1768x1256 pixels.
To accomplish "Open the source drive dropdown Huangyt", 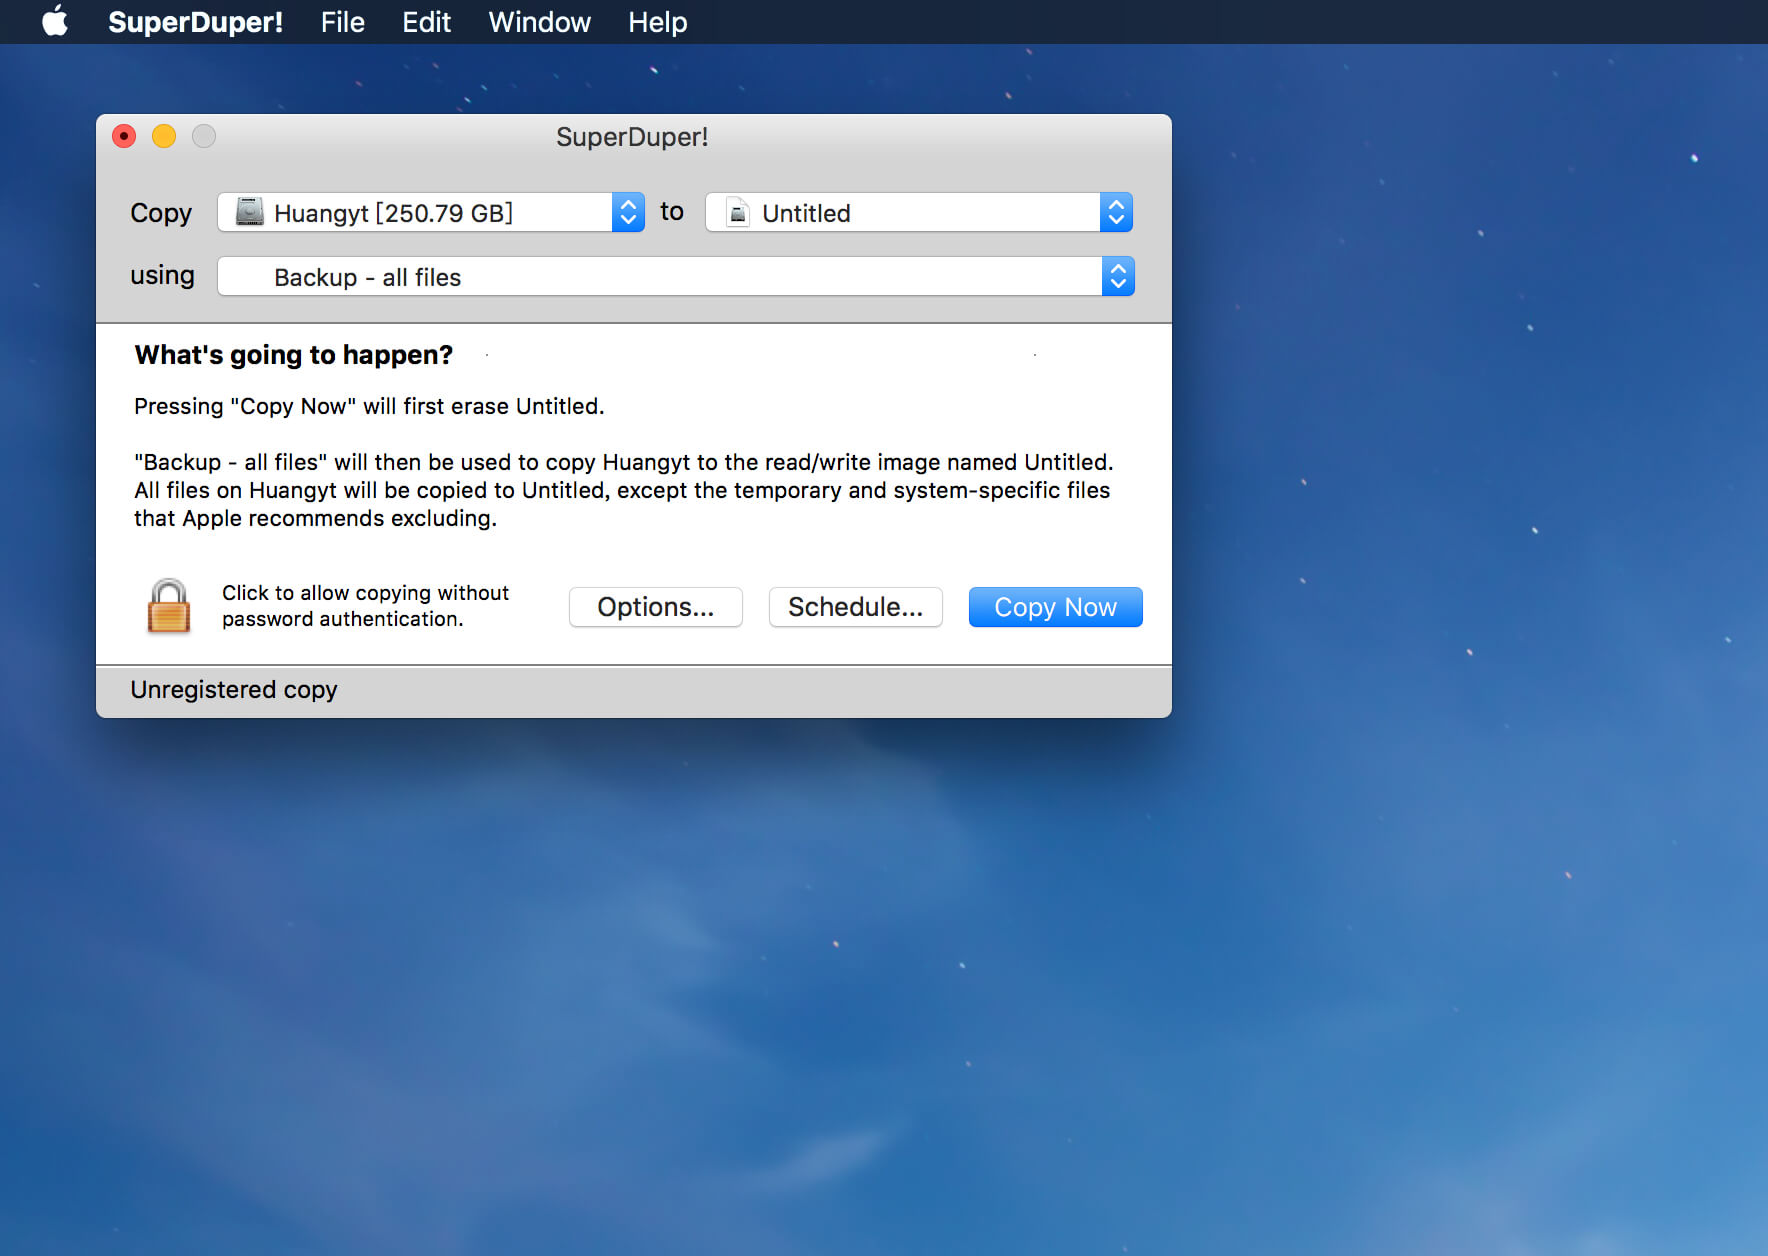I will (x=431, y=212).
